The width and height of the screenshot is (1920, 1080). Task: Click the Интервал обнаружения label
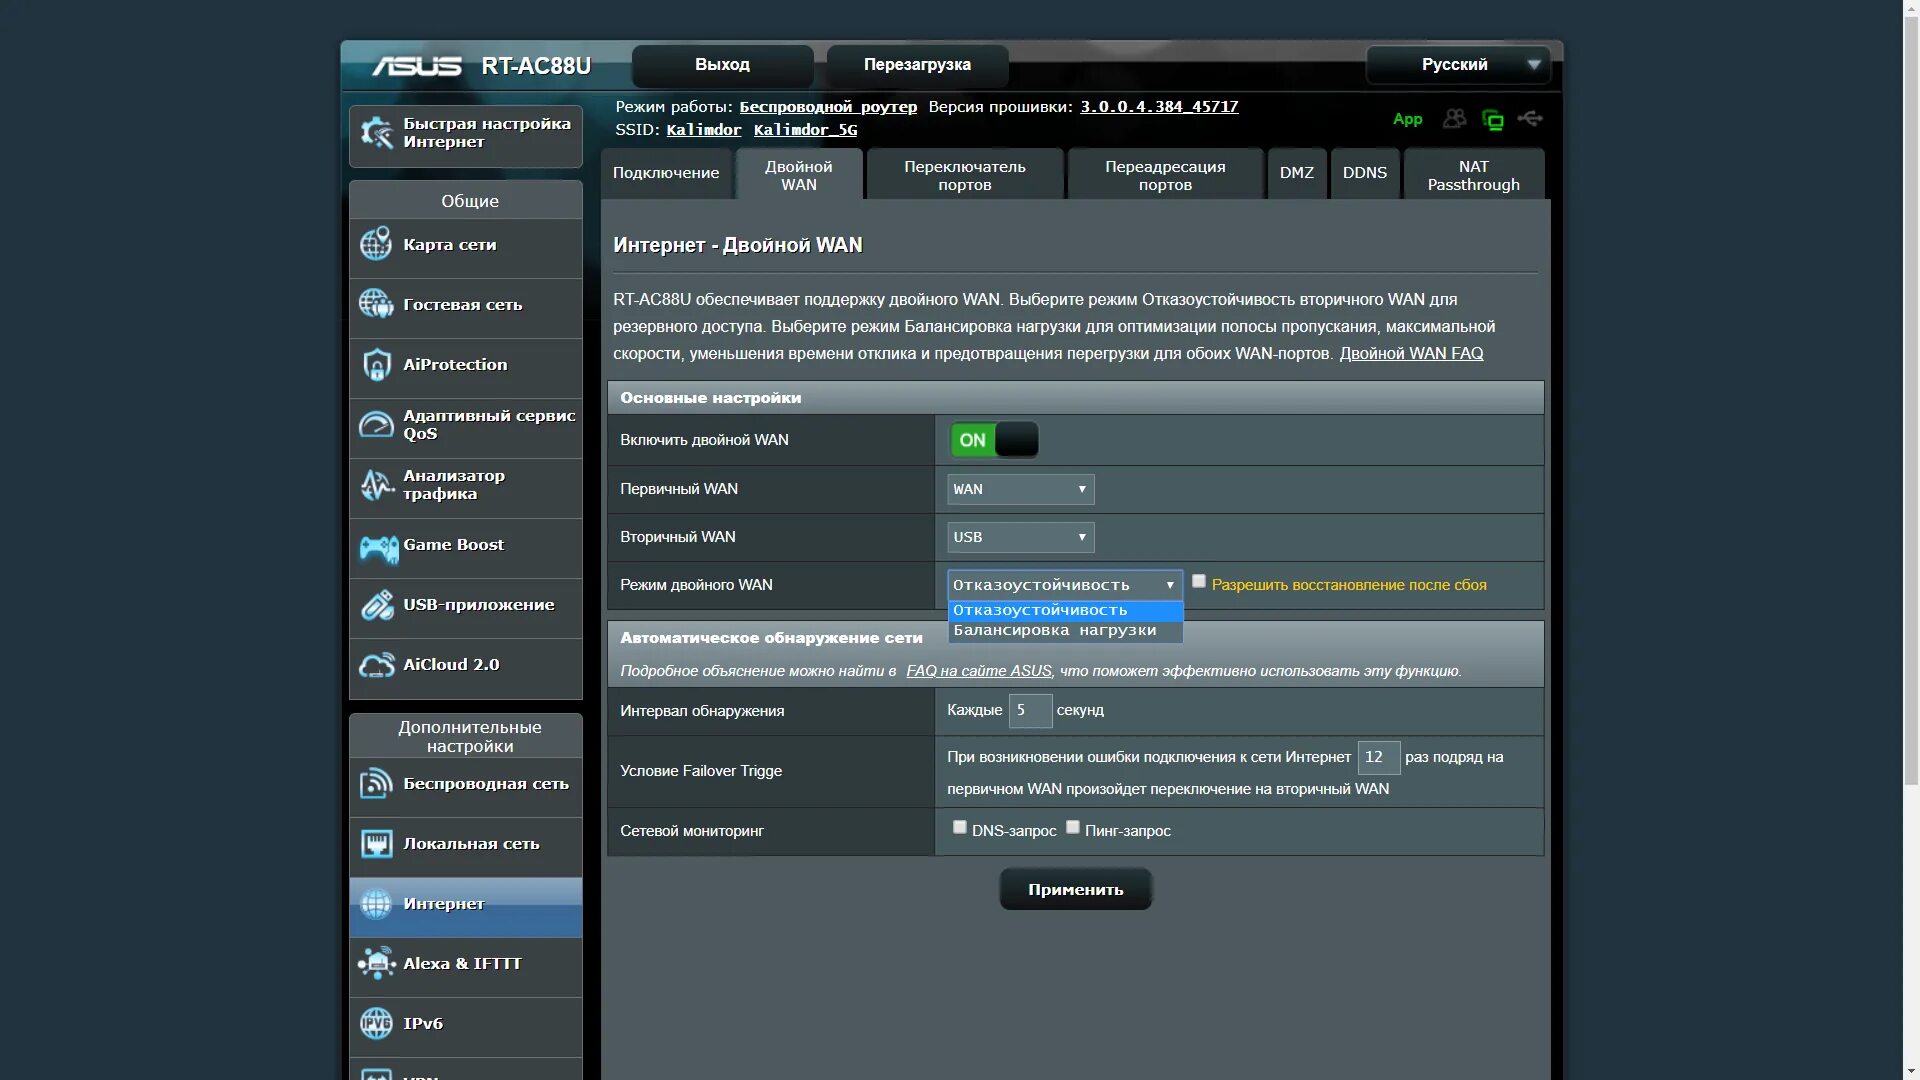coord(702,711)
